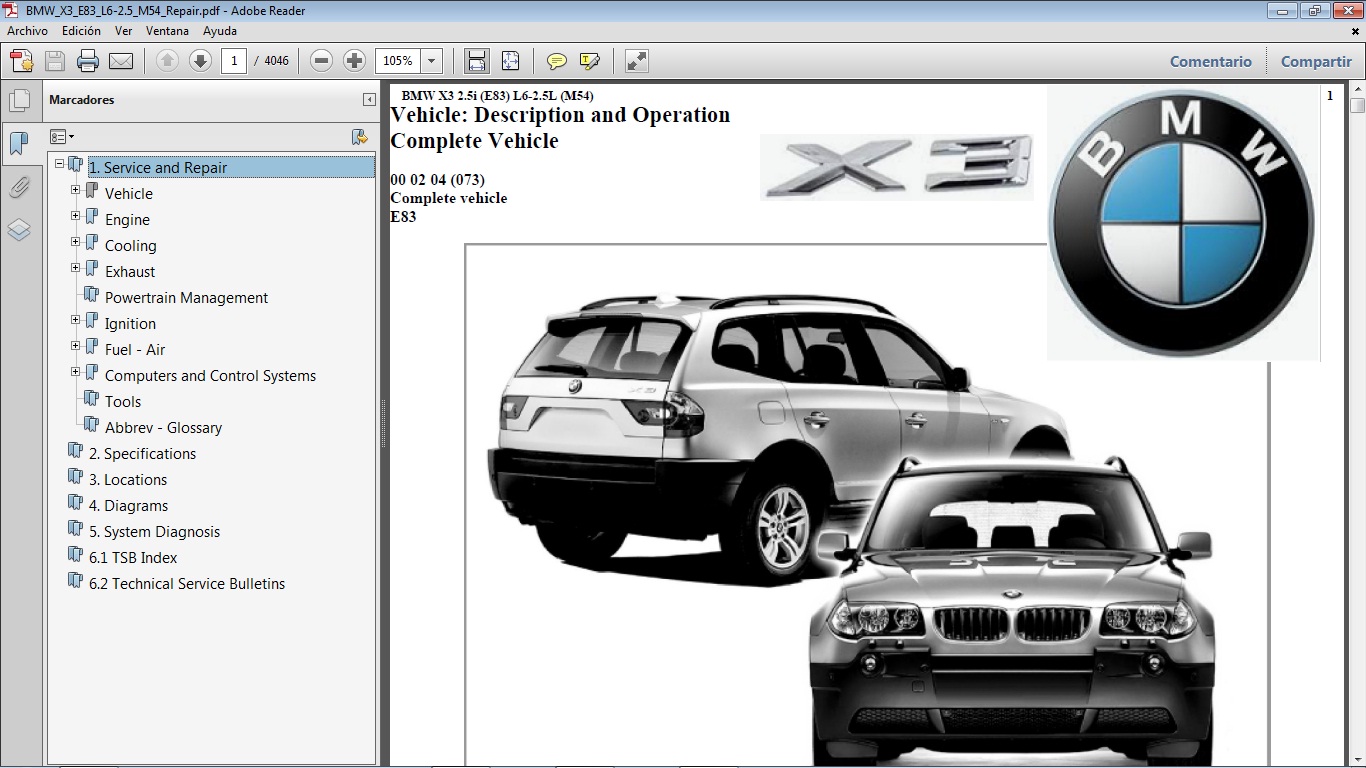Expand the Cooling bookmark

pos(75,243)
